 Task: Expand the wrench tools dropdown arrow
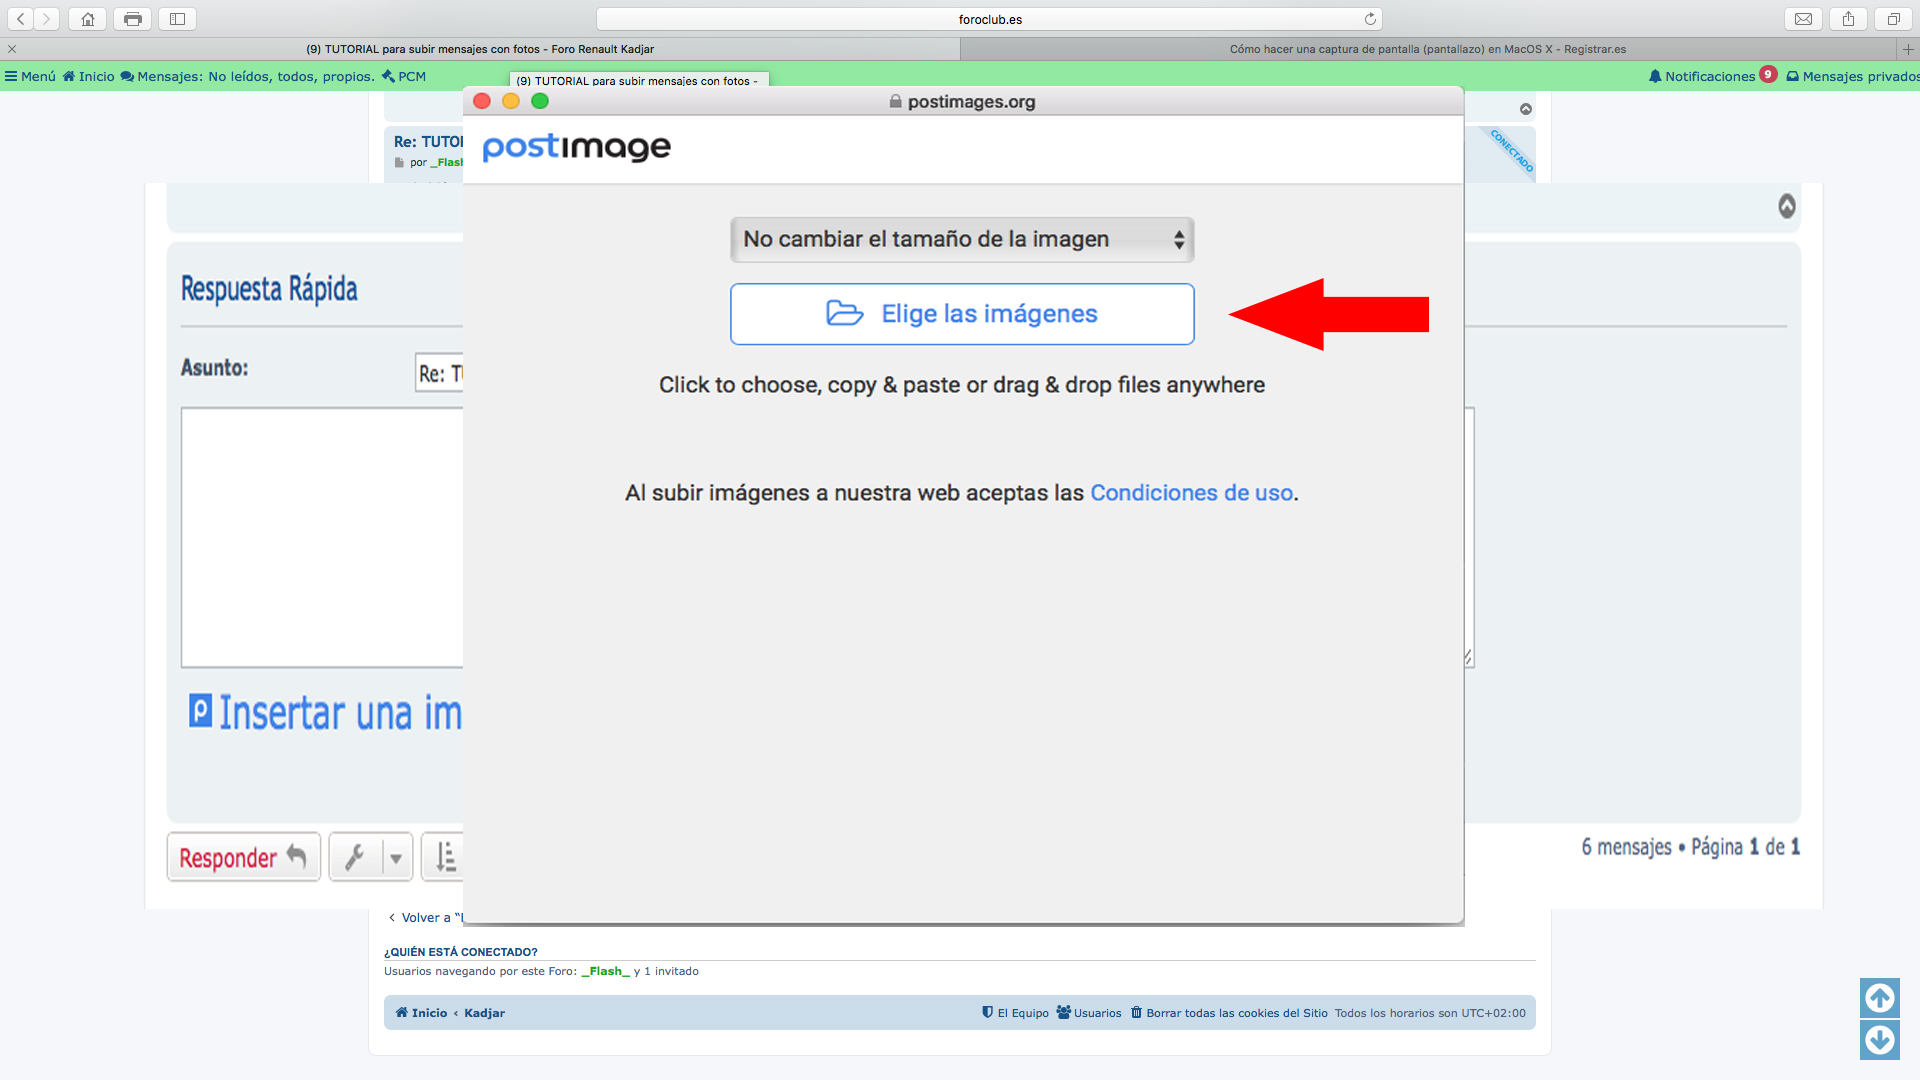(396, 858)
